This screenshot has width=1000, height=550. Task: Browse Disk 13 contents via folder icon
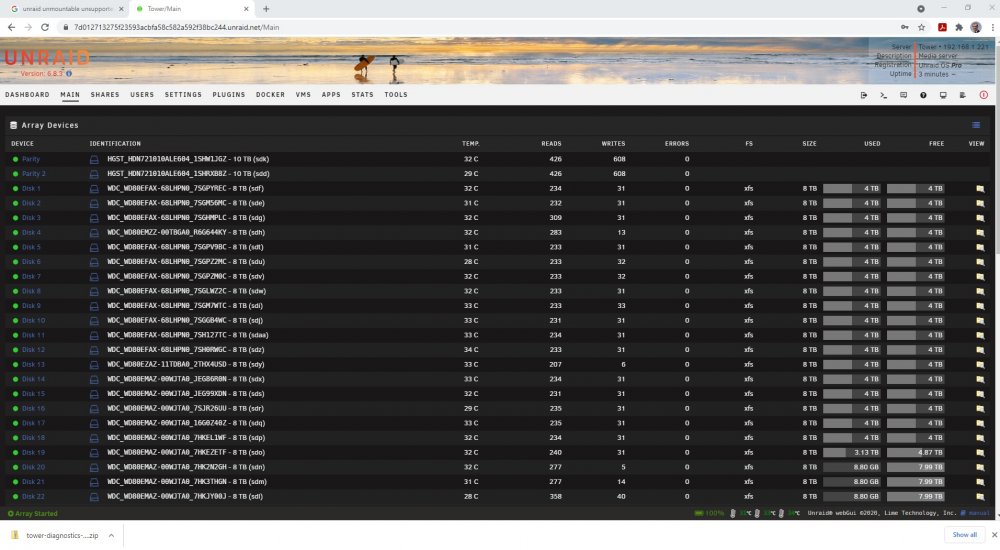pos(980,365)
